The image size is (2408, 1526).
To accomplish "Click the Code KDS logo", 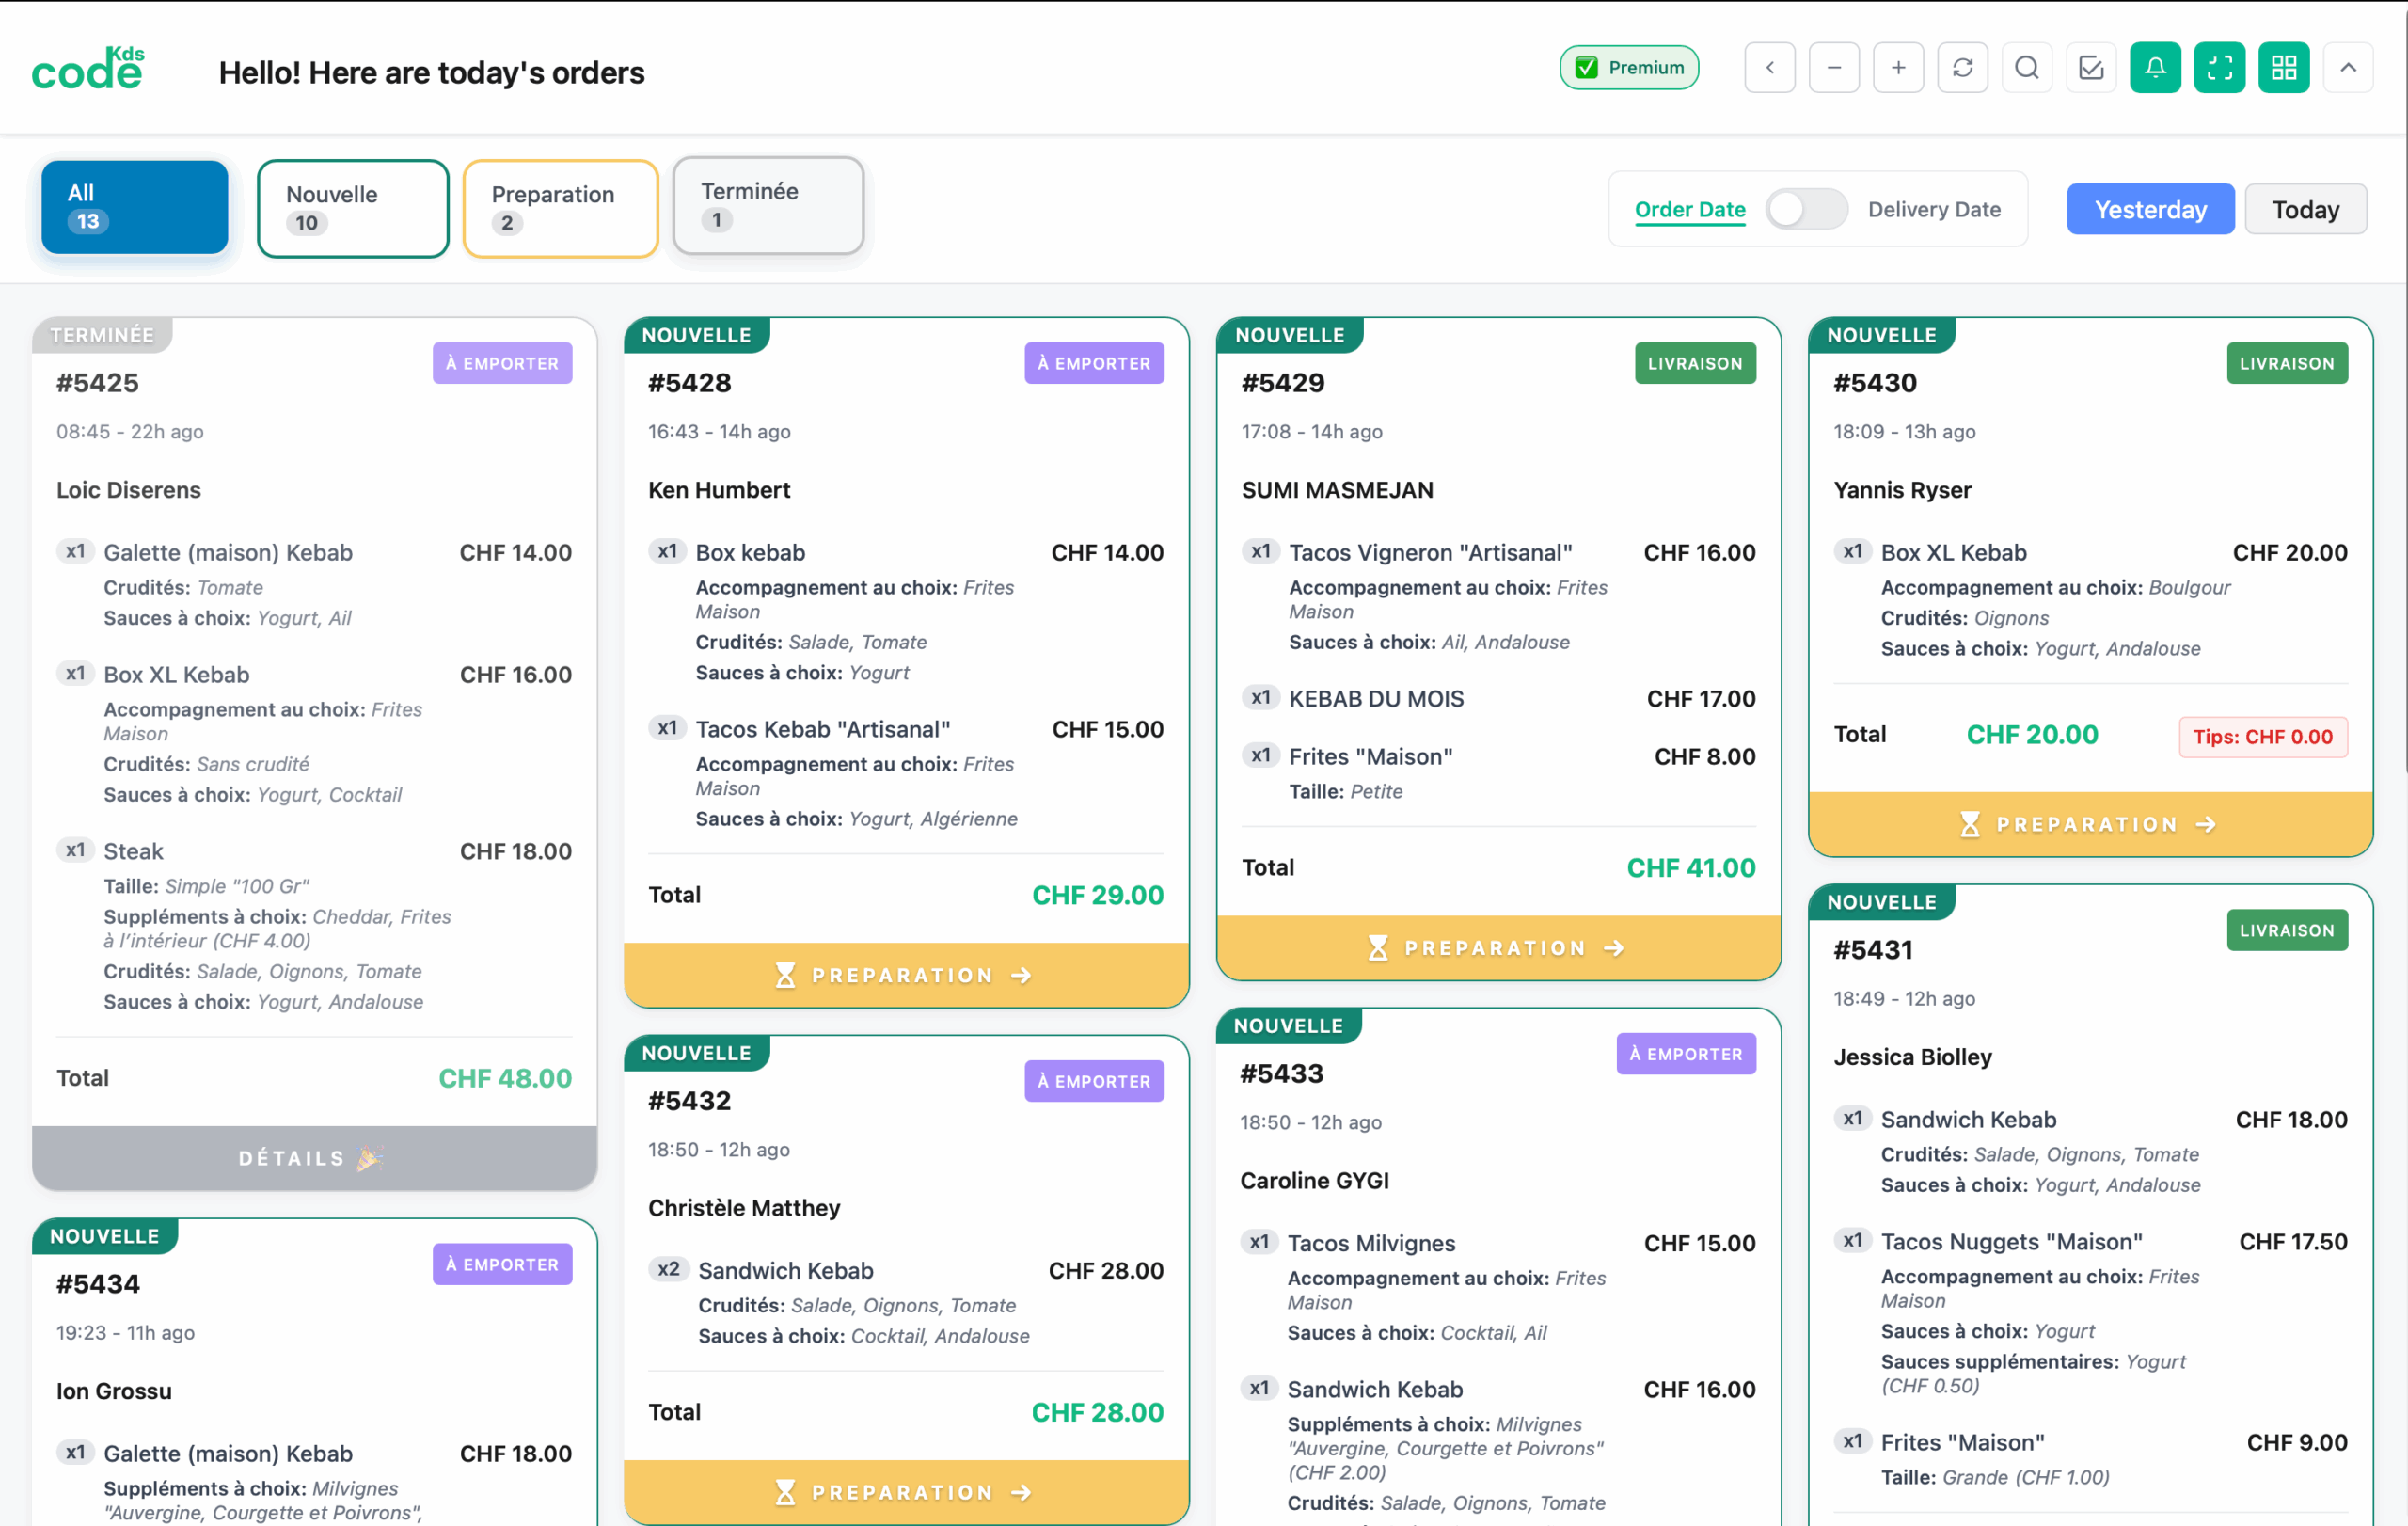I will coord(88,70).
